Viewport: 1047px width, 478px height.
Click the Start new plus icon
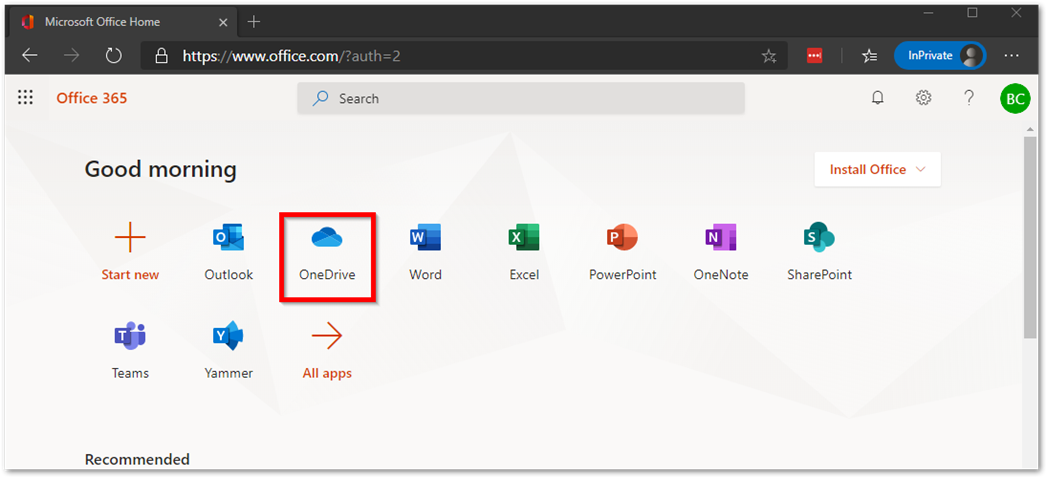coord(130,238)
